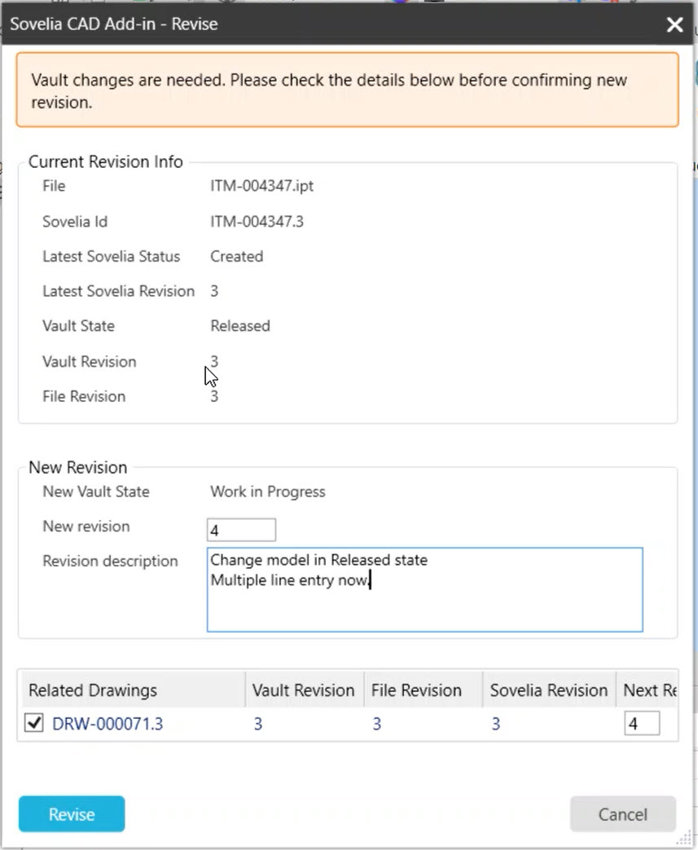Click the New Vault State value Work in Progress
Image resolution: width=698 pixels, height=850 pixels.
coord(268,492)
